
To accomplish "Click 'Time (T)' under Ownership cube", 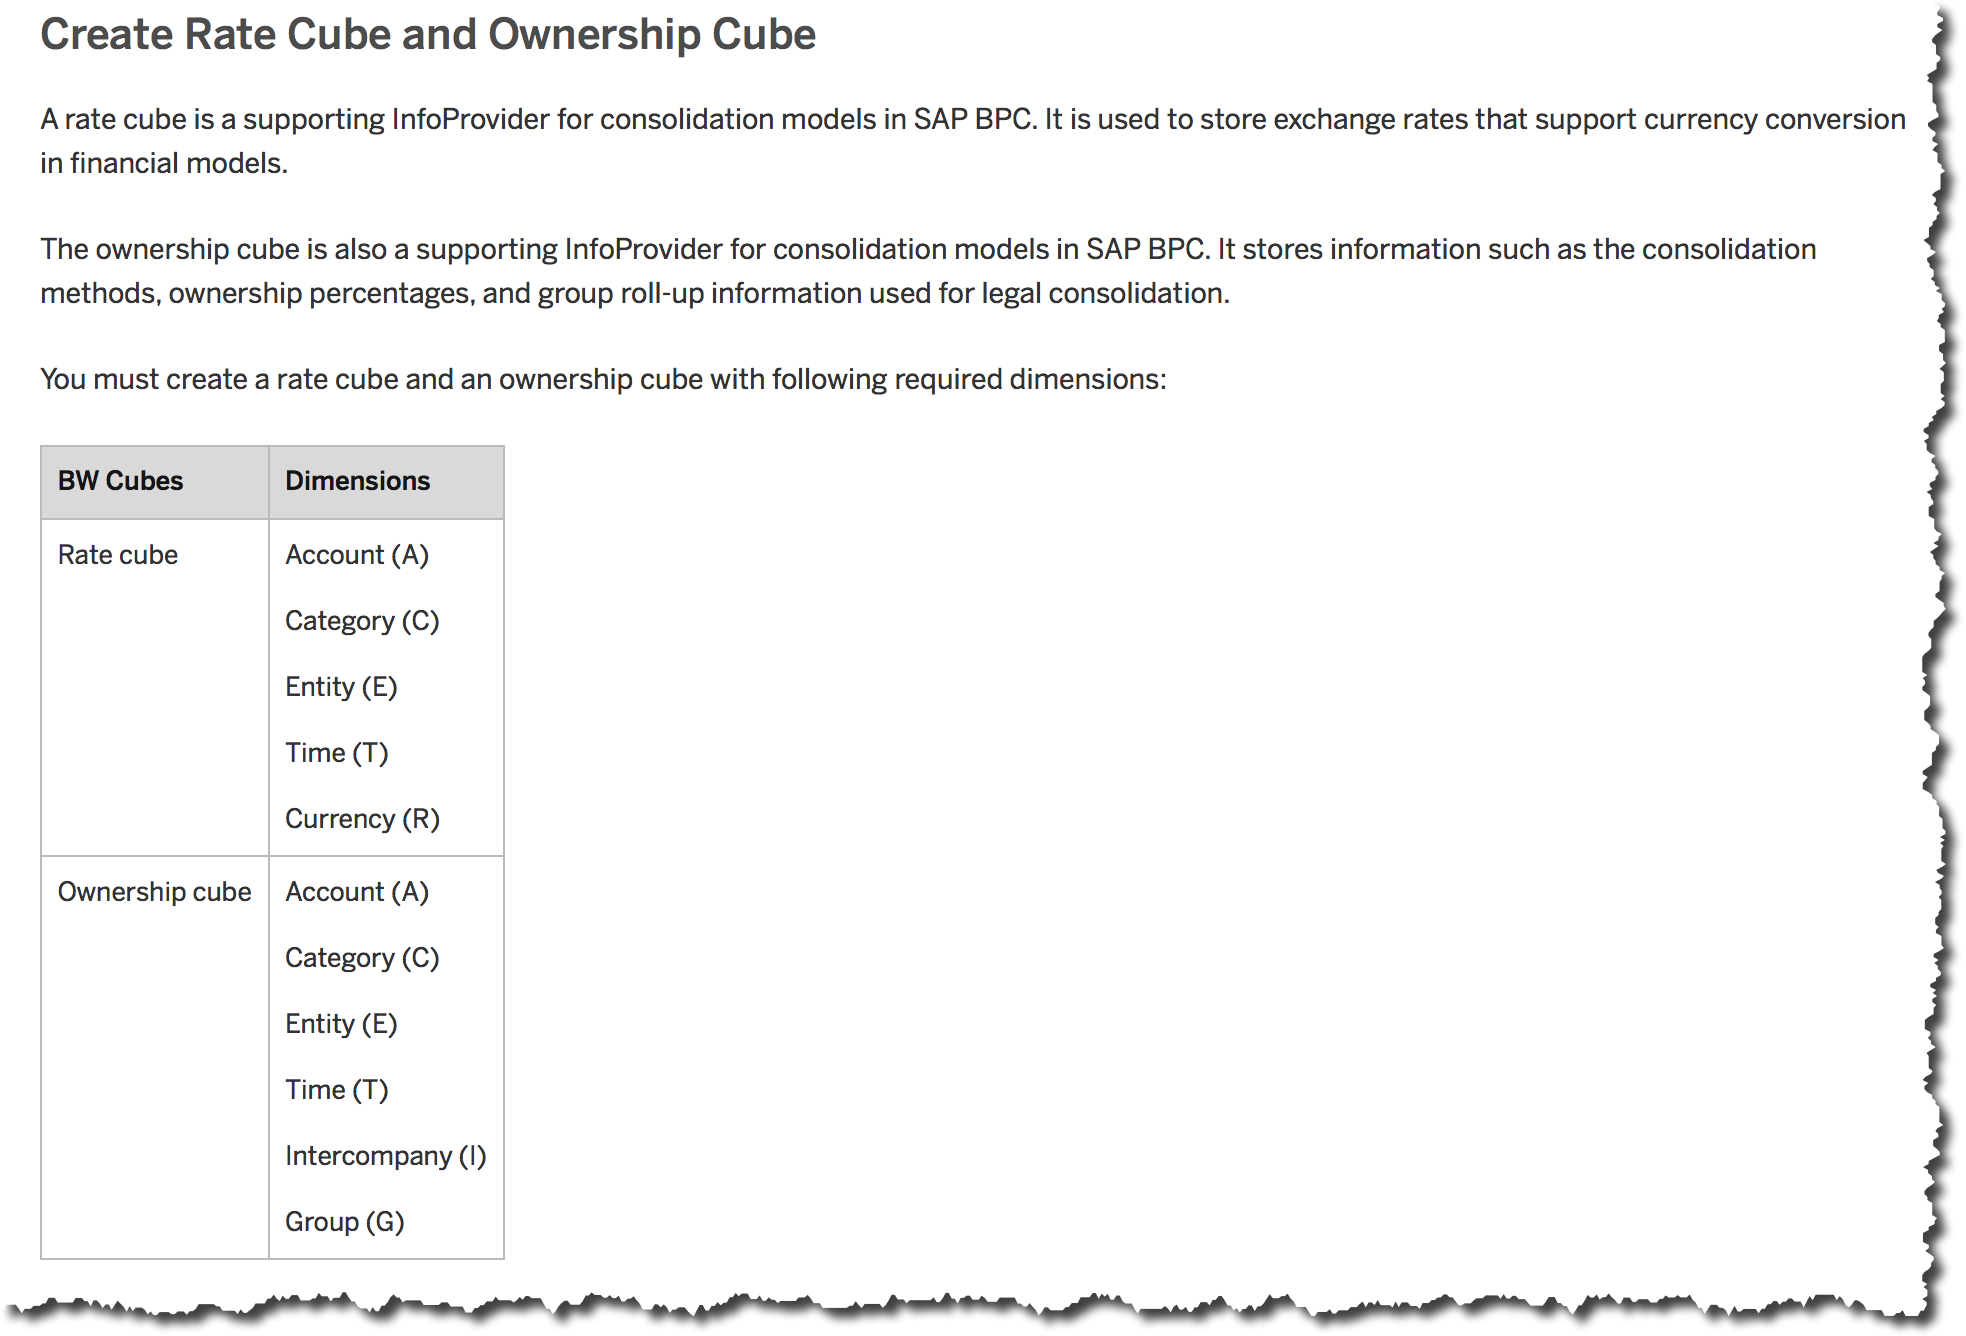I will [x=336, y=1090].
